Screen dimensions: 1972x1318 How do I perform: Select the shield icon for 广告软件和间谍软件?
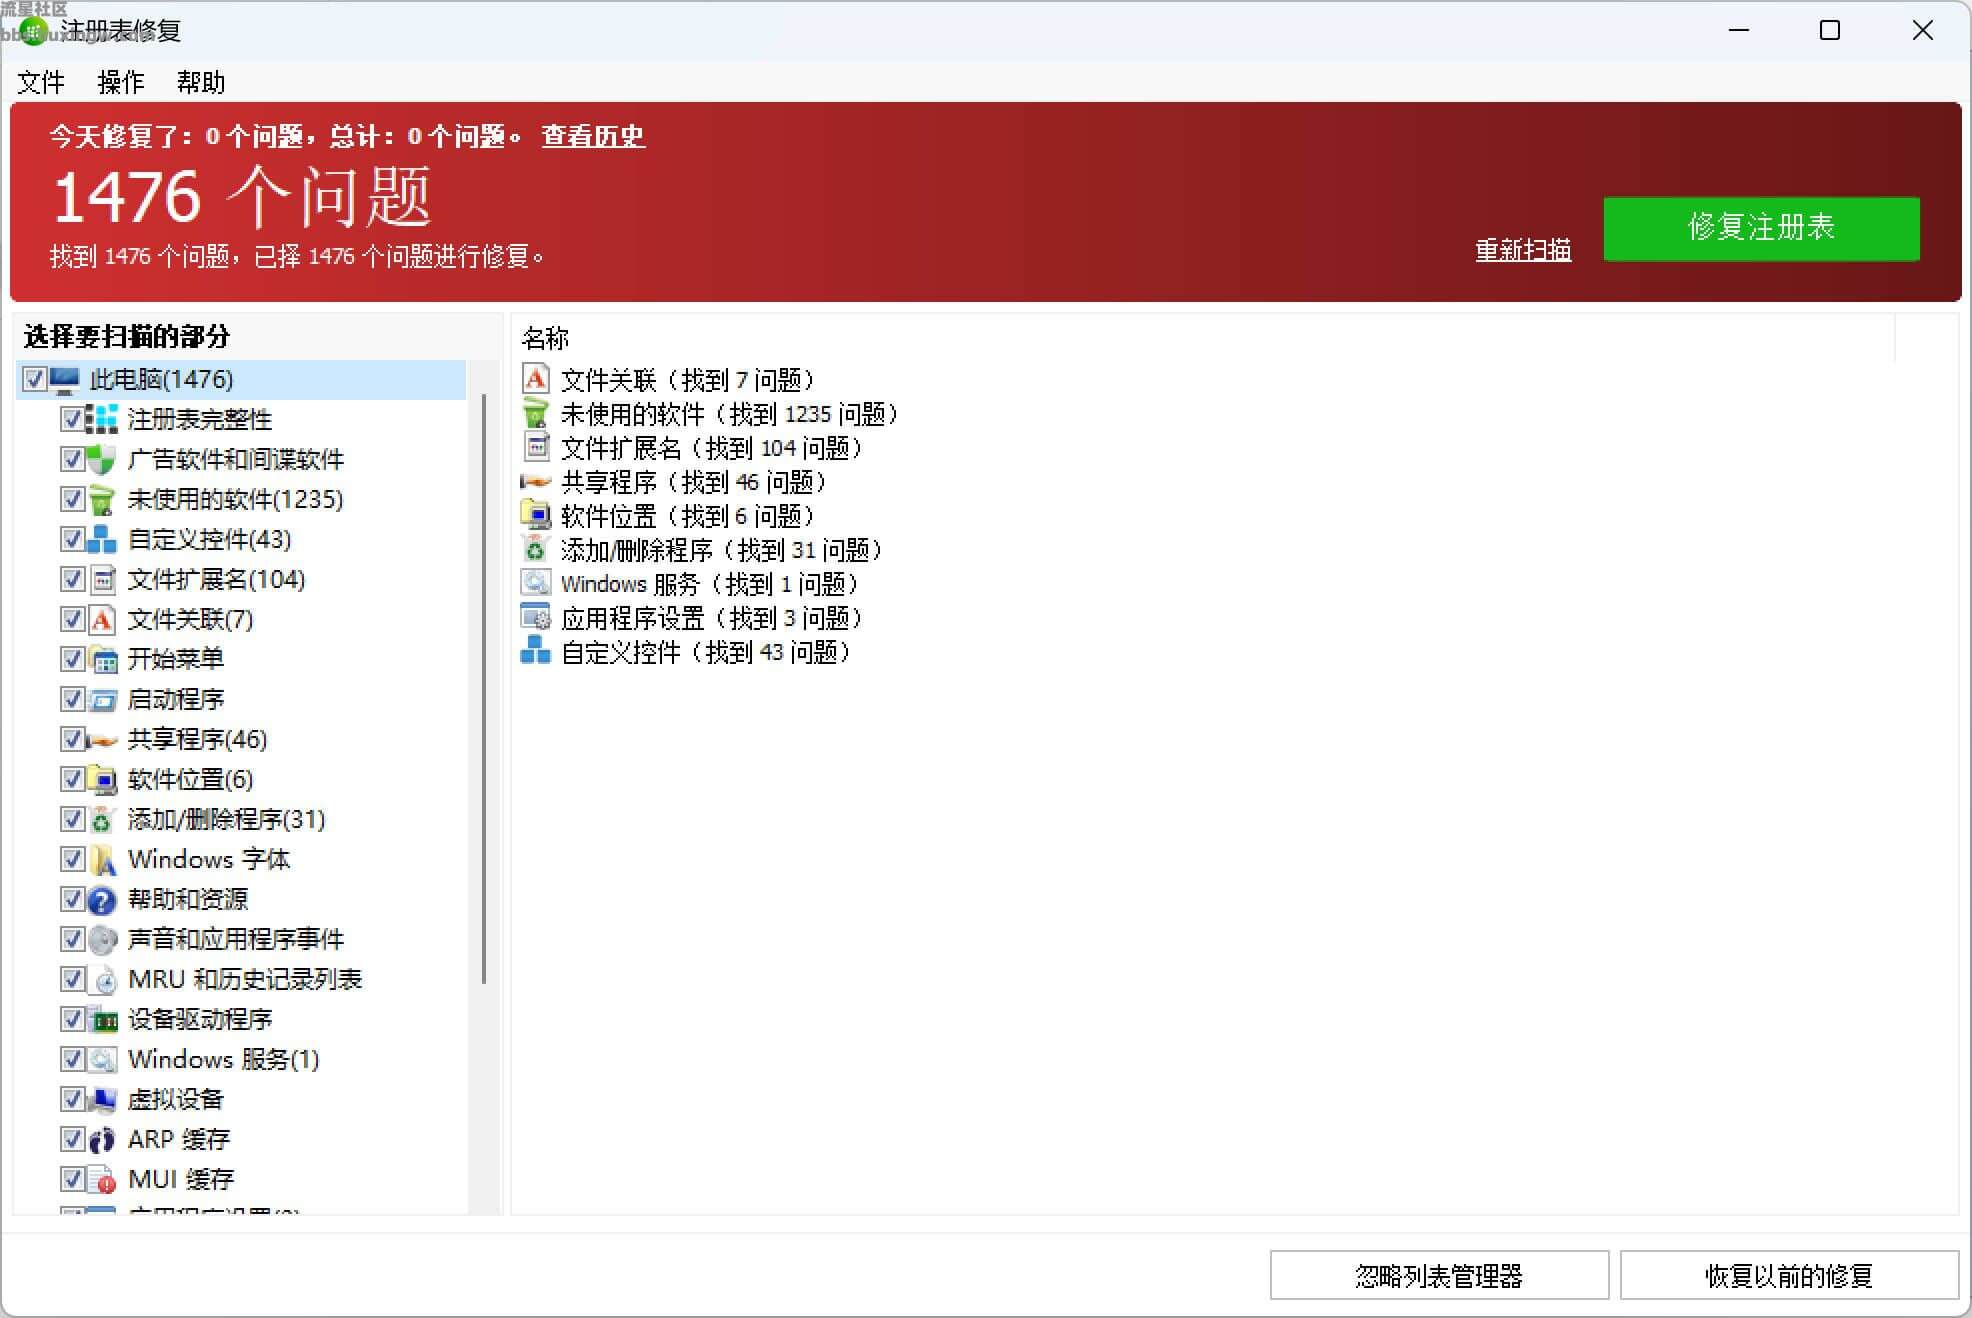click(x=102, y=459)
